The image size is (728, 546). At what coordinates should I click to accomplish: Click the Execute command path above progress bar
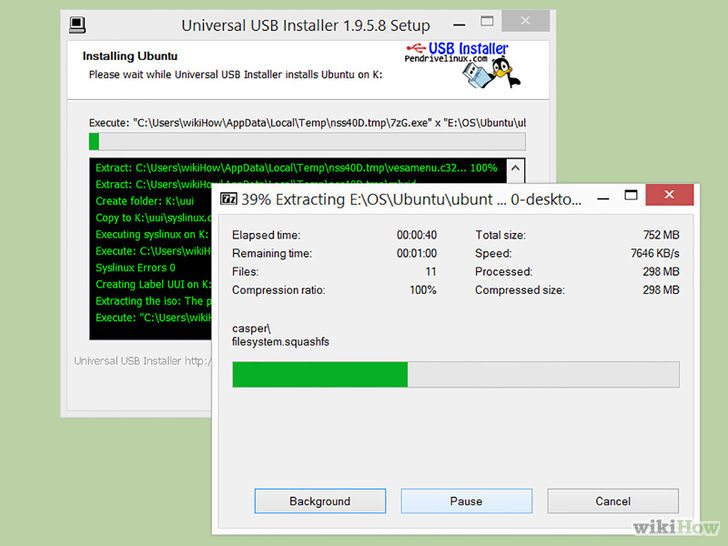(307, 123)
